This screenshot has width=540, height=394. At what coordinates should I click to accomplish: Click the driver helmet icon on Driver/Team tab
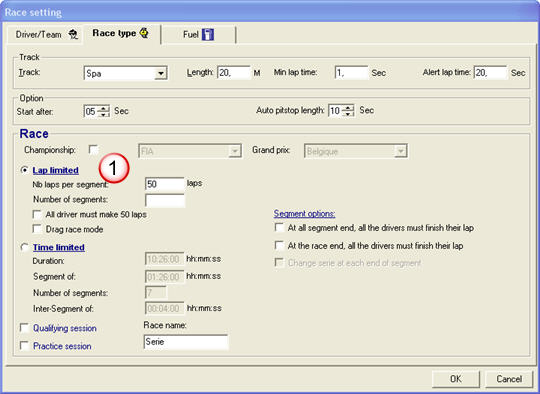pos(73,34)
